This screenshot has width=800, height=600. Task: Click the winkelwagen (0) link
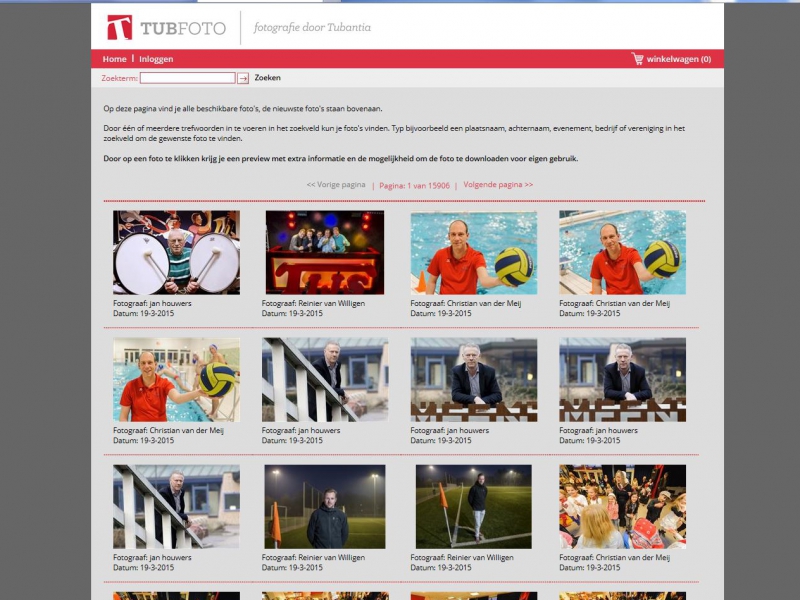coord(679,59)
